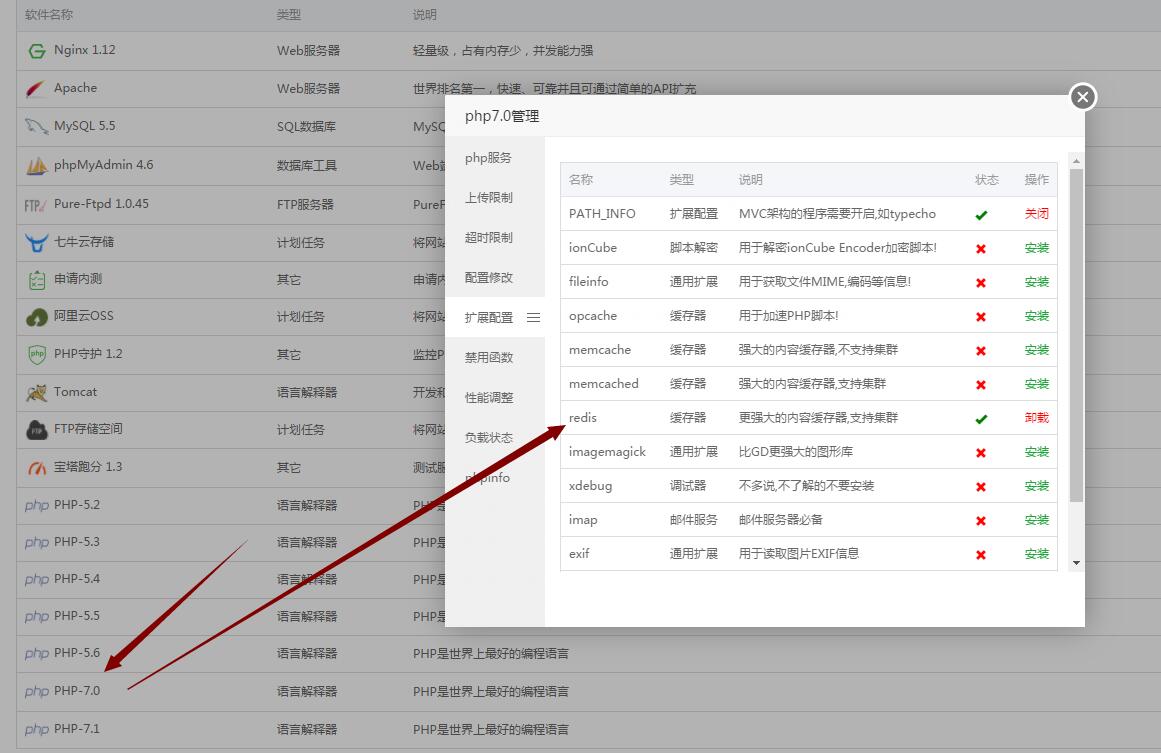Click 关闭 for PATH_INFO
The image size is (1161, 753).
click(1037, 214)
